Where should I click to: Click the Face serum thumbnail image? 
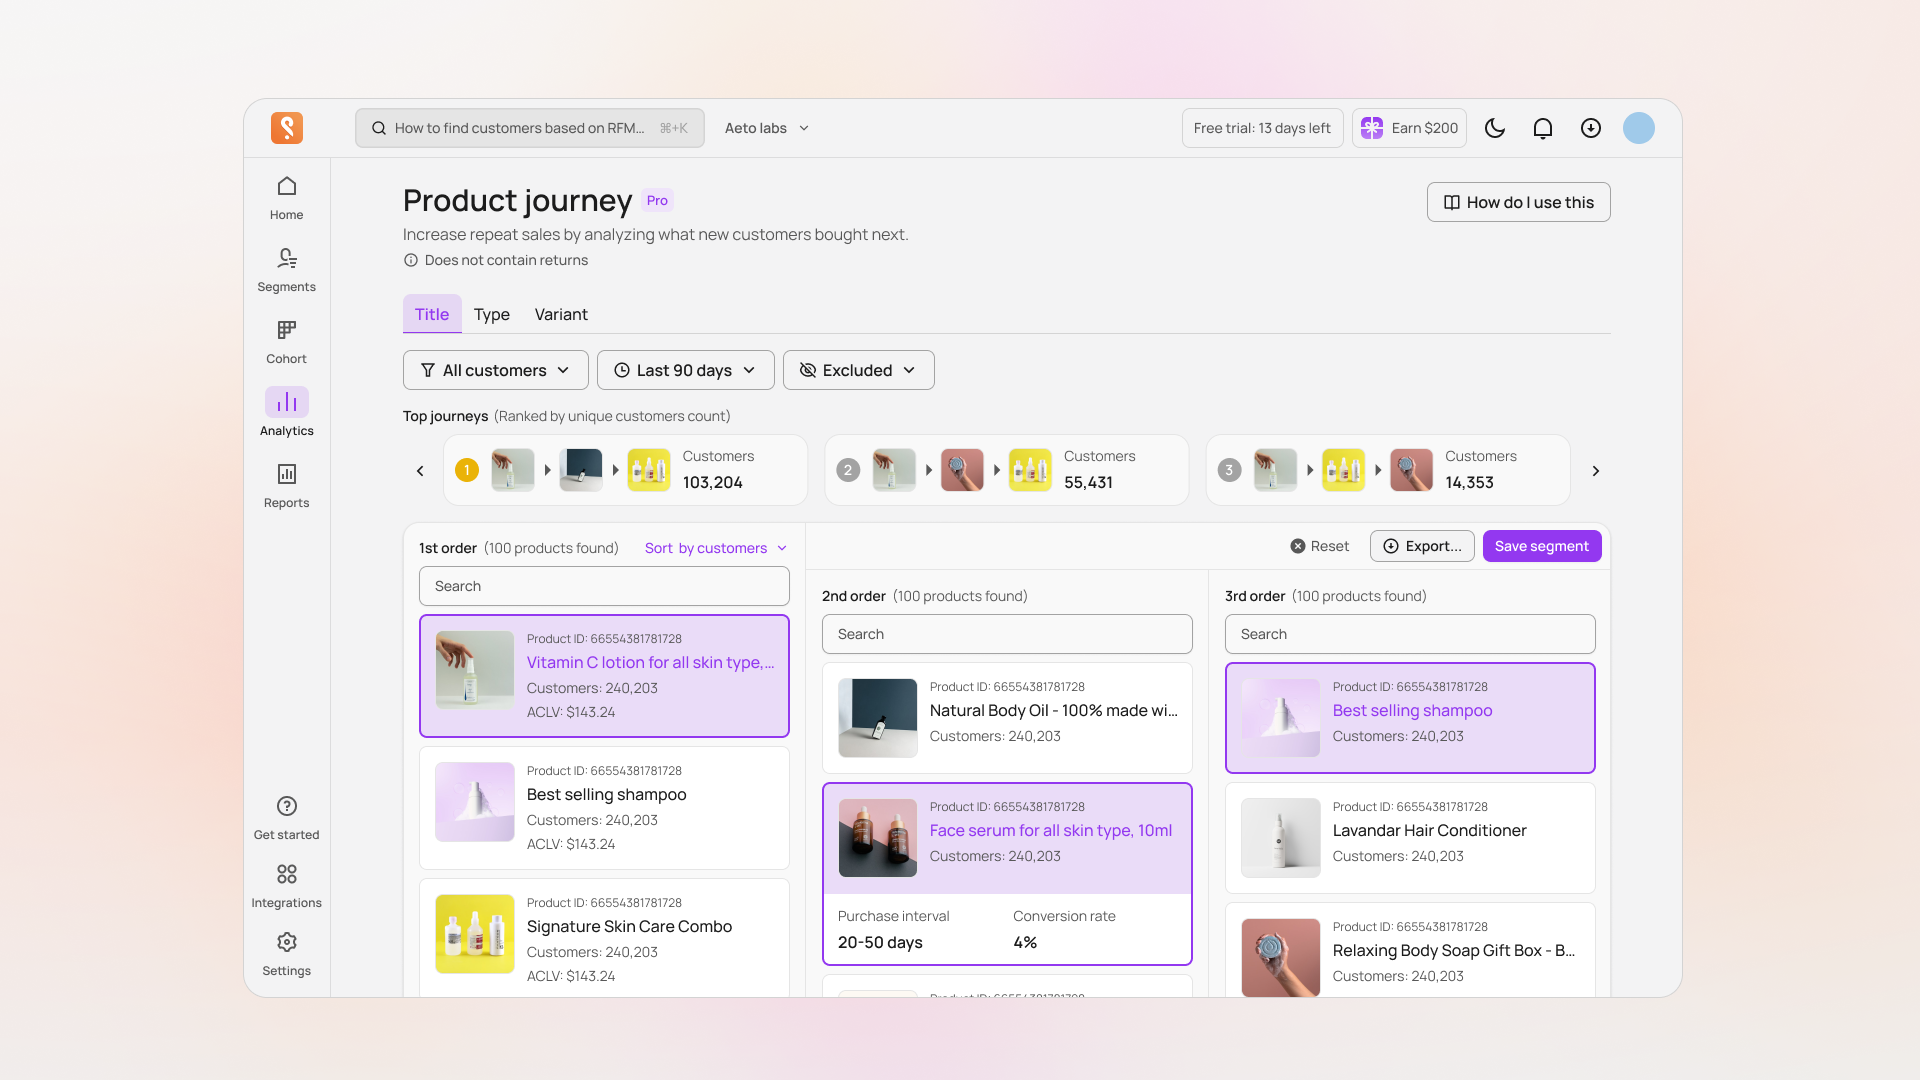coord(878,838)
